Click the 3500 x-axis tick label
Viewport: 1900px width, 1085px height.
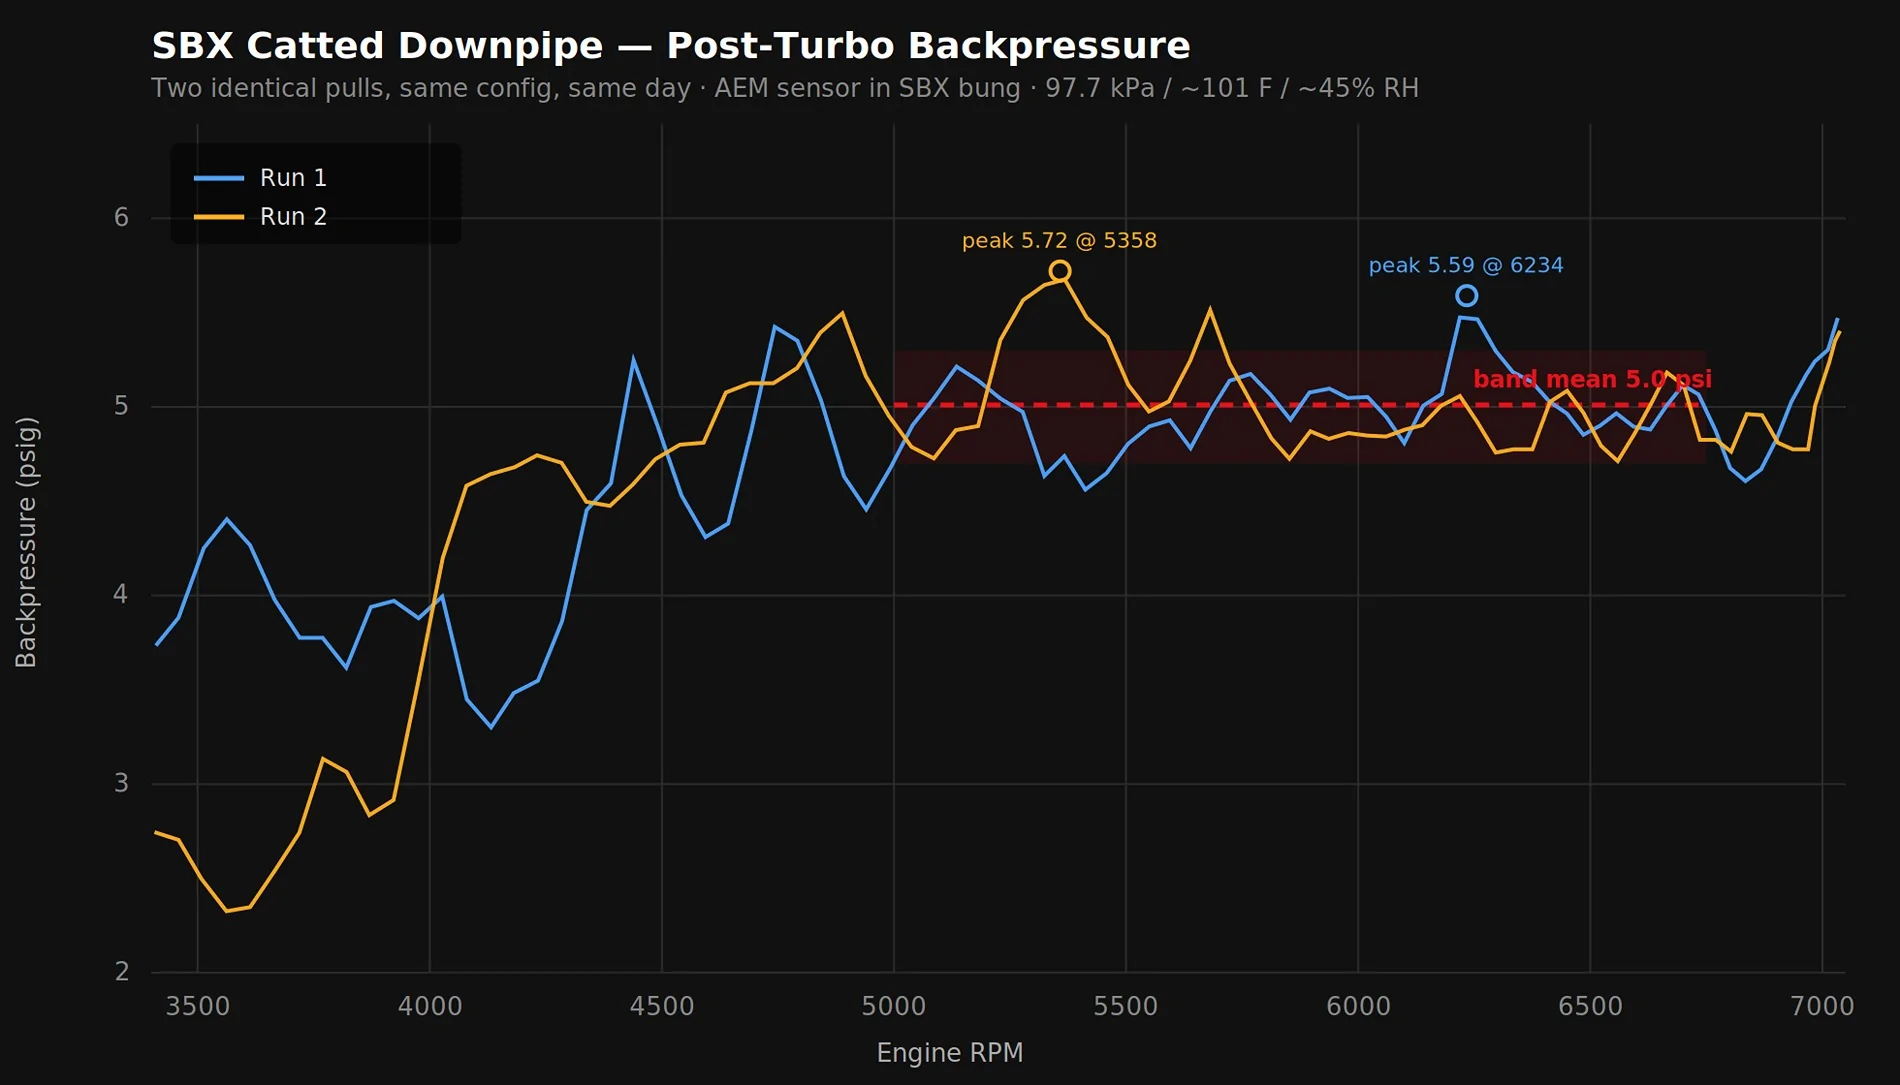198,1006
